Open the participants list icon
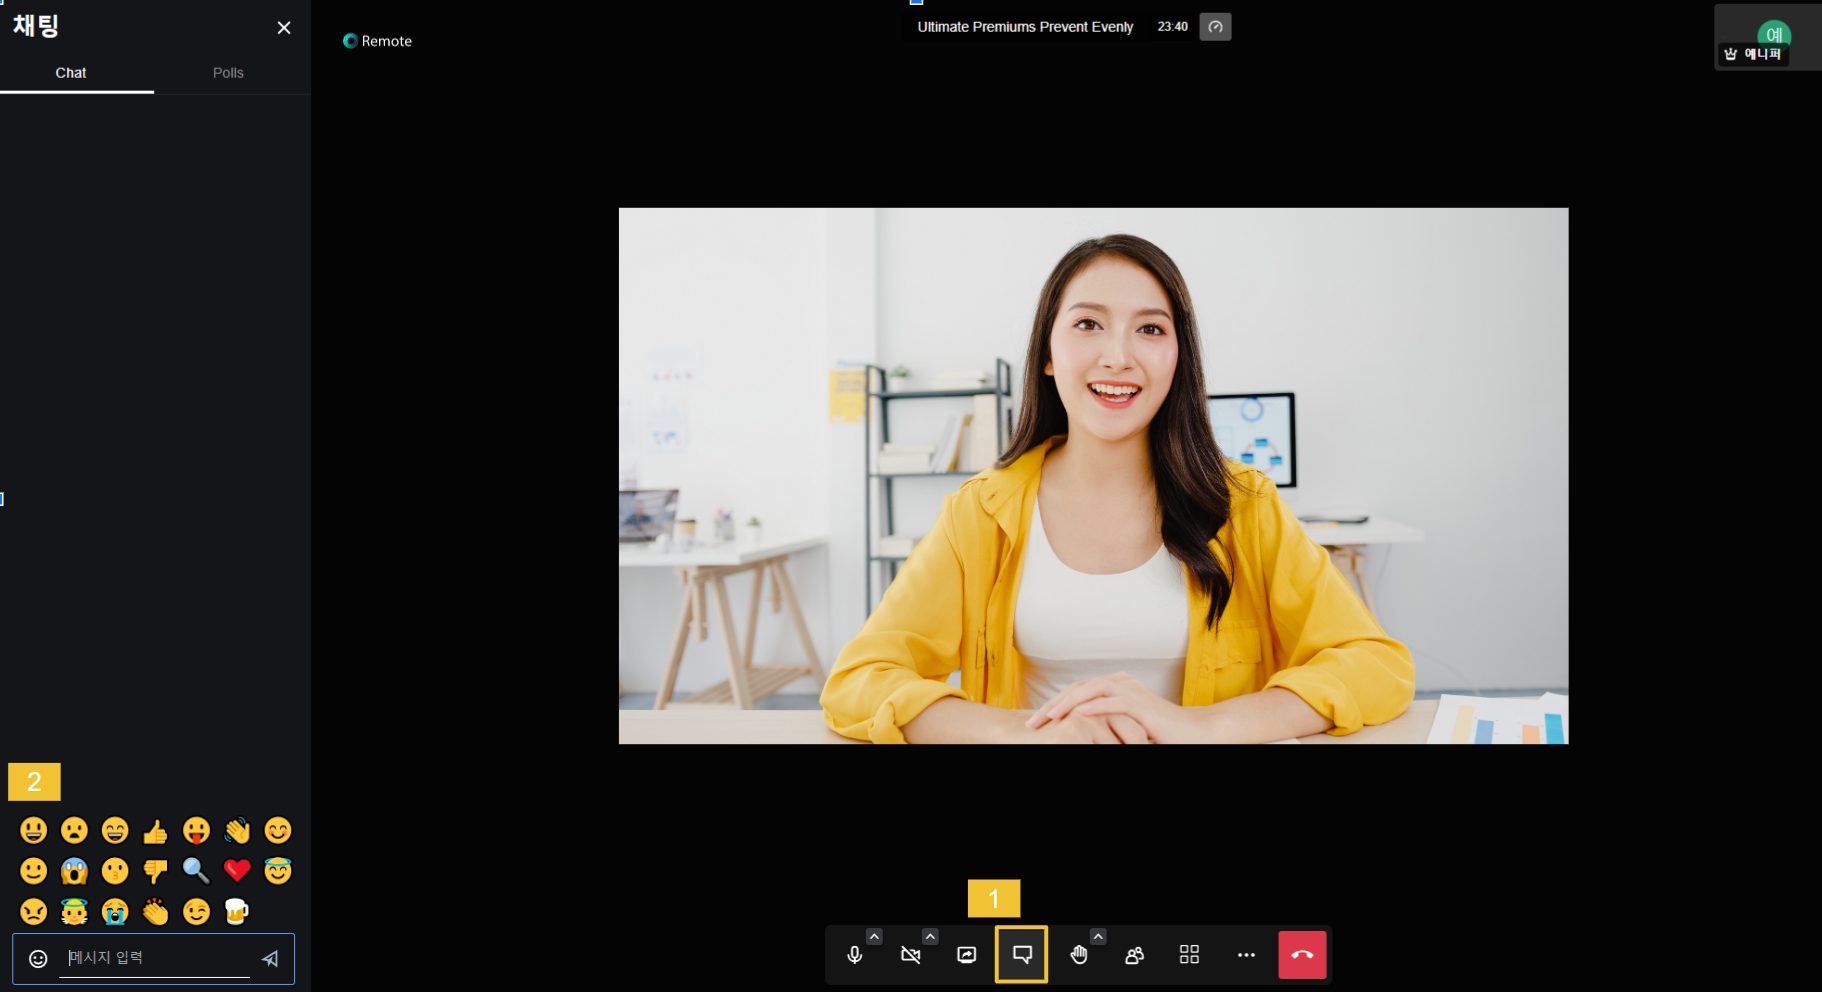Viewport: 1822px width, 992px height. coord(1134,955)
